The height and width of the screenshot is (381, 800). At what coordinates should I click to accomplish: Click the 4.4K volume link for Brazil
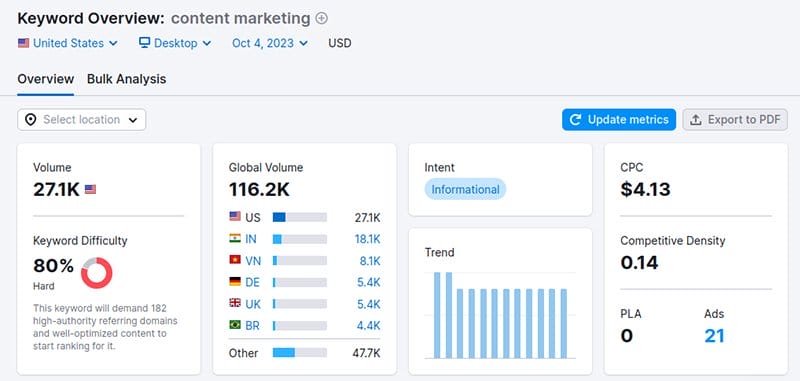(369, 326)
